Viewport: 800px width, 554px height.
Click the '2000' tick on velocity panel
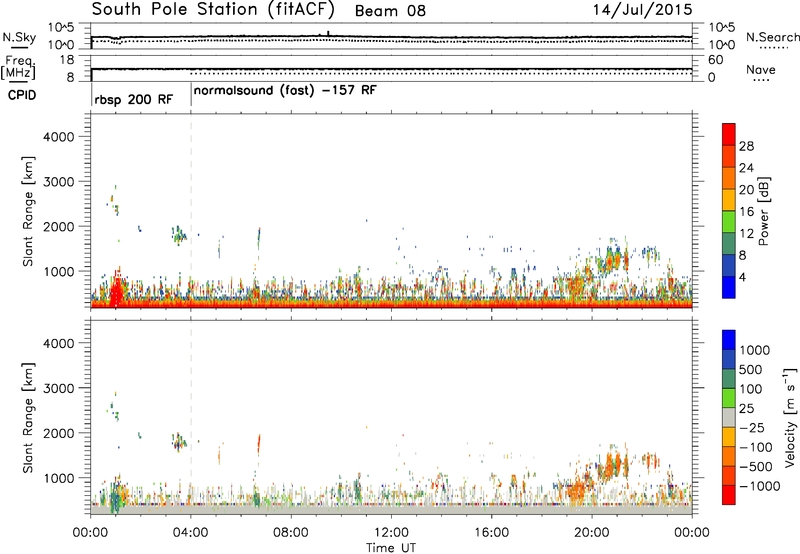pos(58,433)
